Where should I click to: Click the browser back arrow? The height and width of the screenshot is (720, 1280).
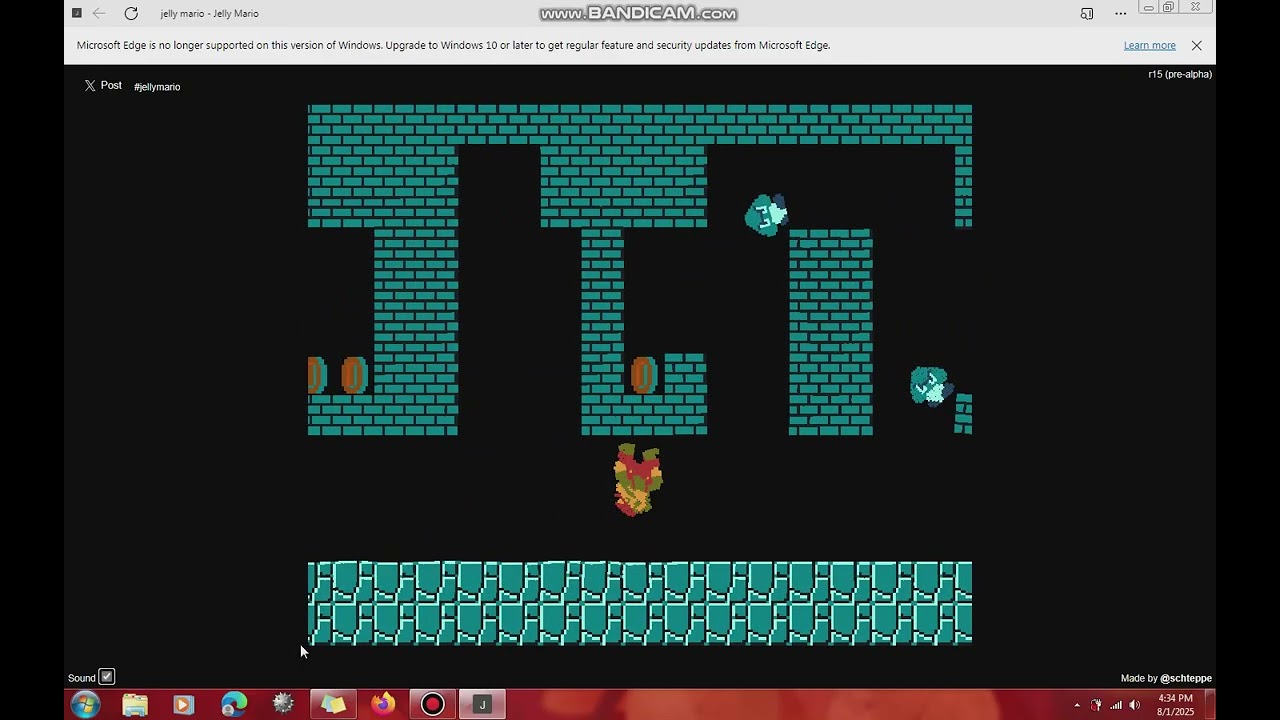[x=99, y=14]
